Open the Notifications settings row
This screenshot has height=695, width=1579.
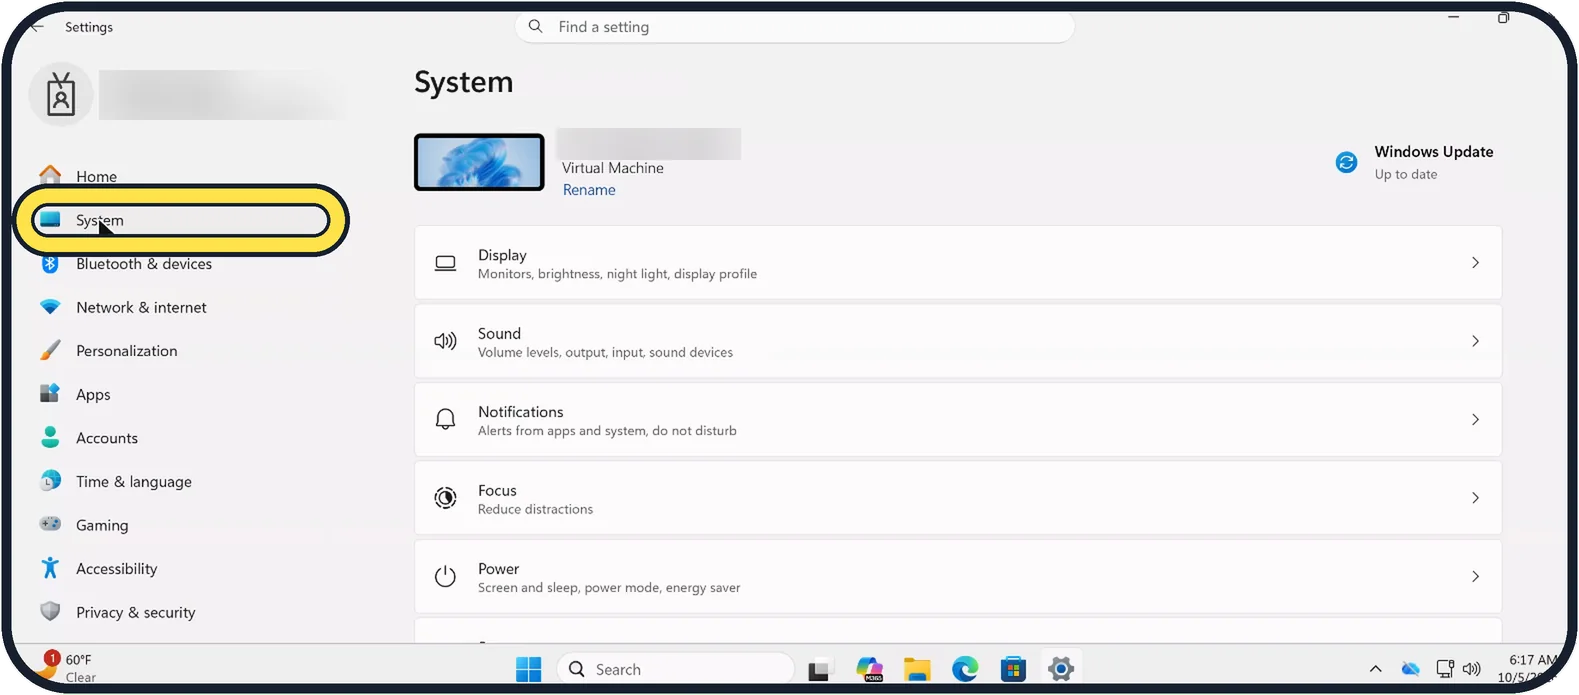958,419
